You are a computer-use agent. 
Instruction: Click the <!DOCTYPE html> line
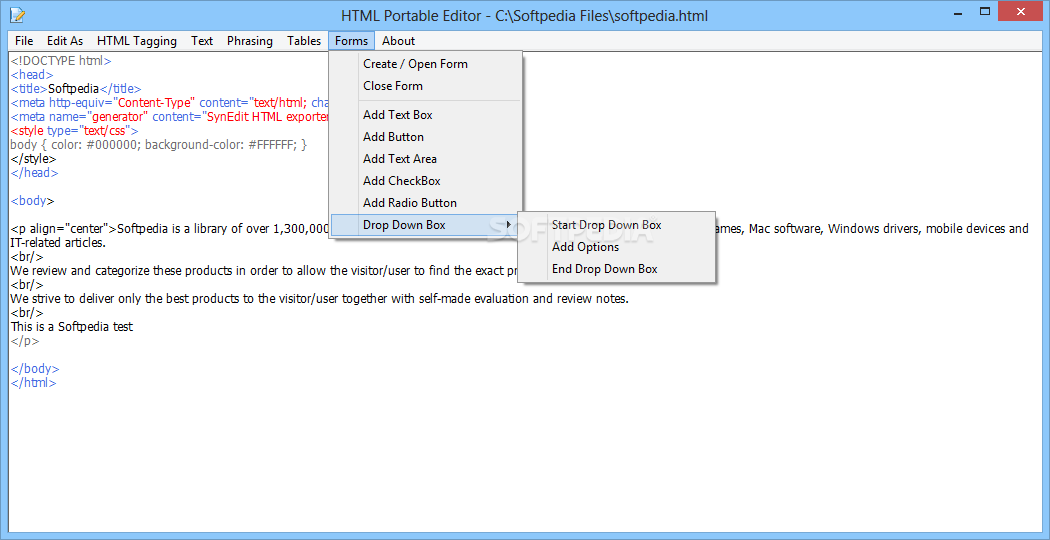[x=61, y=60]
